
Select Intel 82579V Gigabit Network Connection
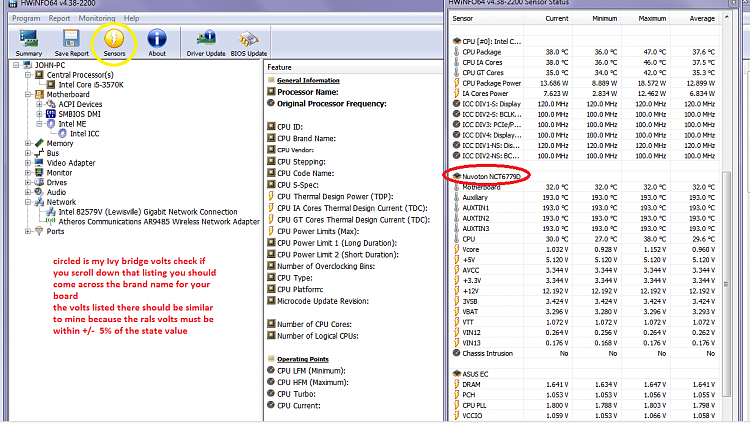[x=148, y=212]
